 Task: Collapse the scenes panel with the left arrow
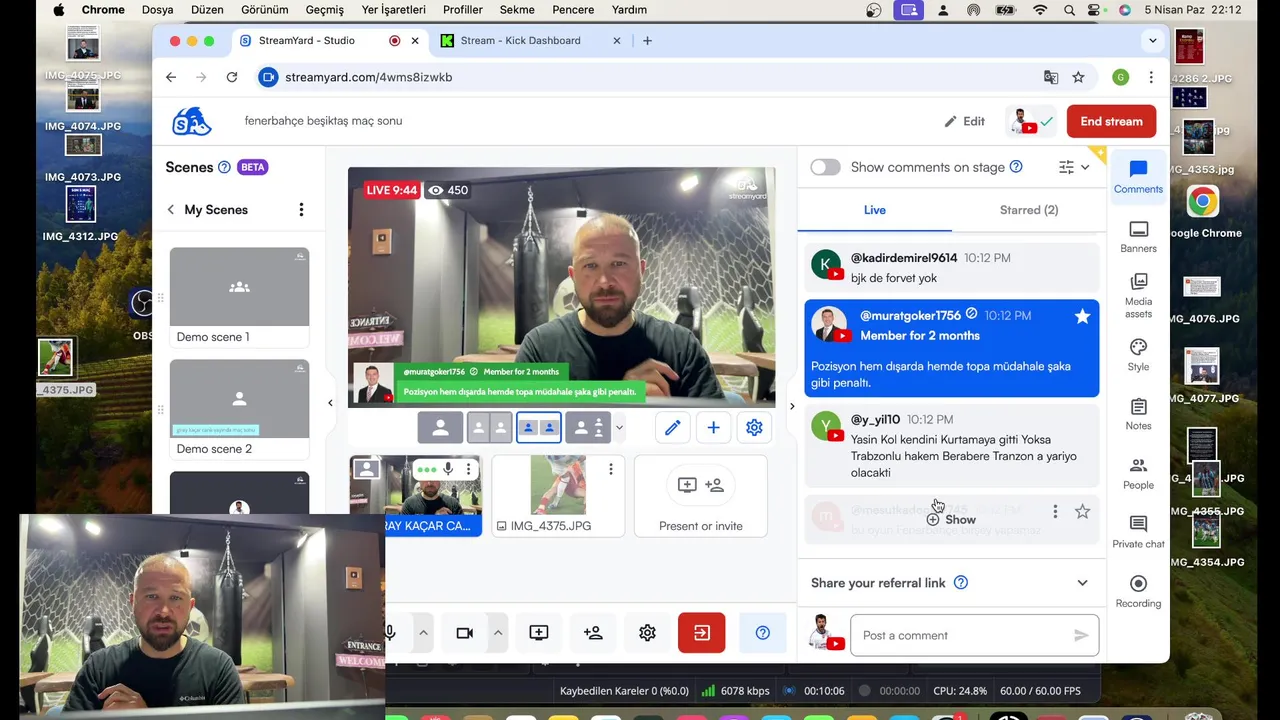pyautogui.click(x=330, y=403)
